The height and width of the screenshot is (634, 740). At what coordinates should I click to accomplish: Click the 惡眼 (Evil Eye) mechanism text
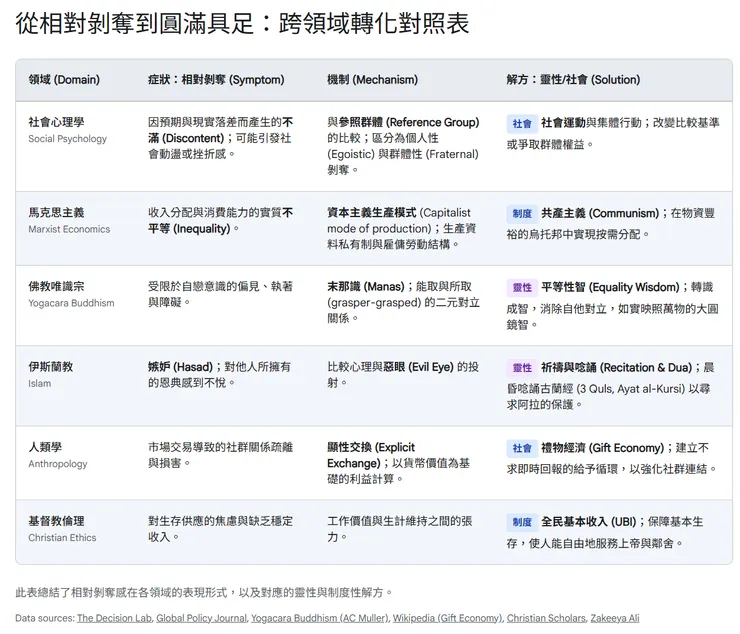419,367
